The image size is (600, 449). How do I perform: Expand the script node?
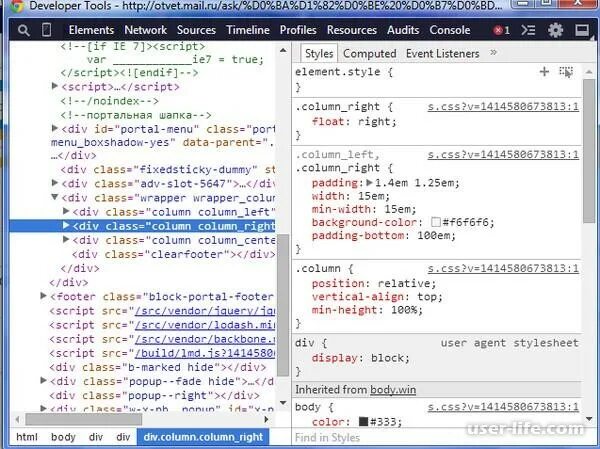tap(55, 86)
